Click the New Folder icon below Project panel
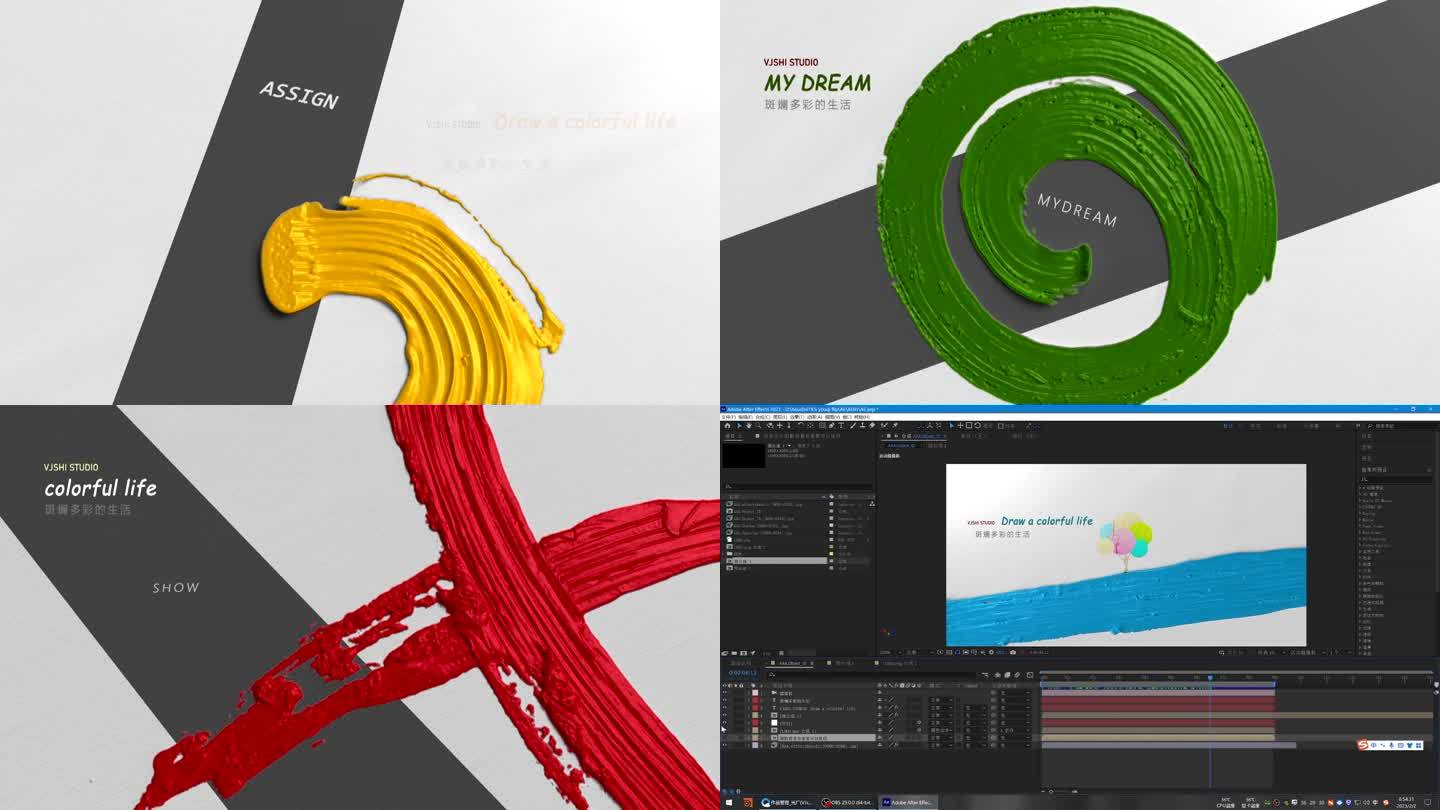 click(734, 653)
